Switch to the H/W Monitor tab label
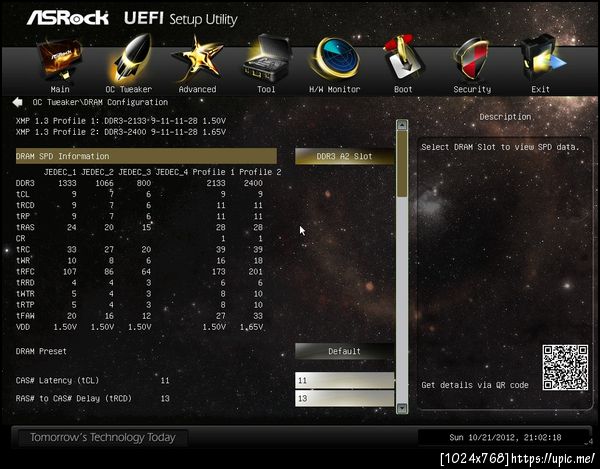 click(334, 90)
